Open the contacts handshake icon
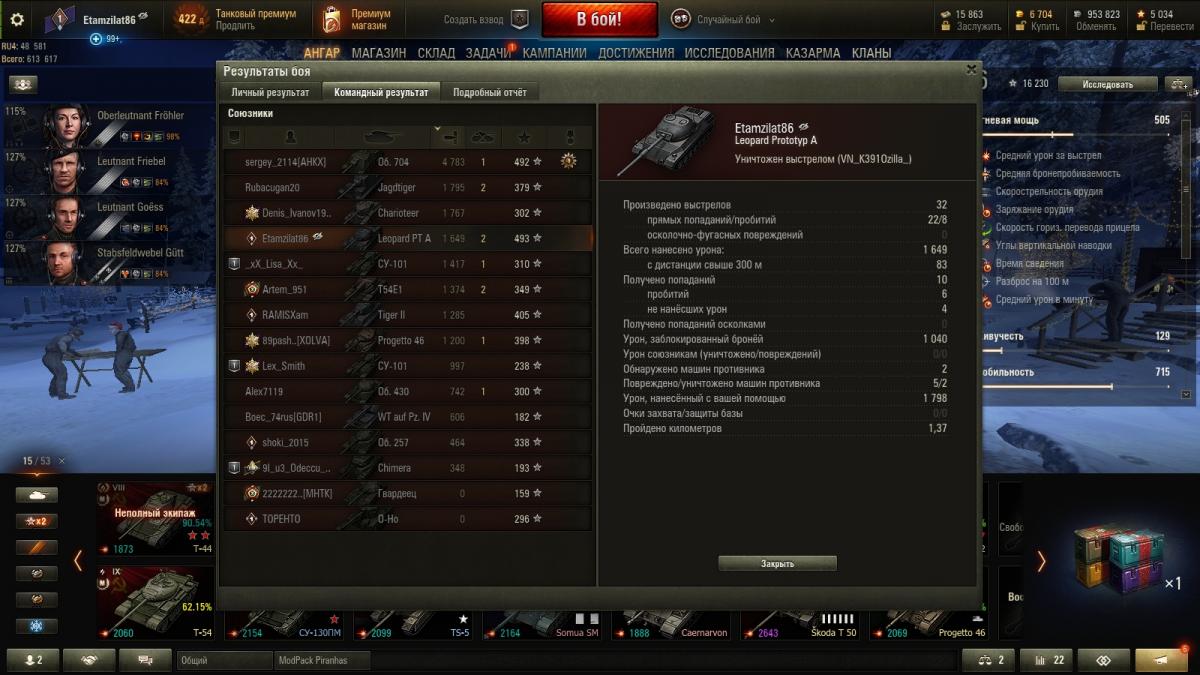The width and height of the screenshot is (1200, 675). [90, 660]
